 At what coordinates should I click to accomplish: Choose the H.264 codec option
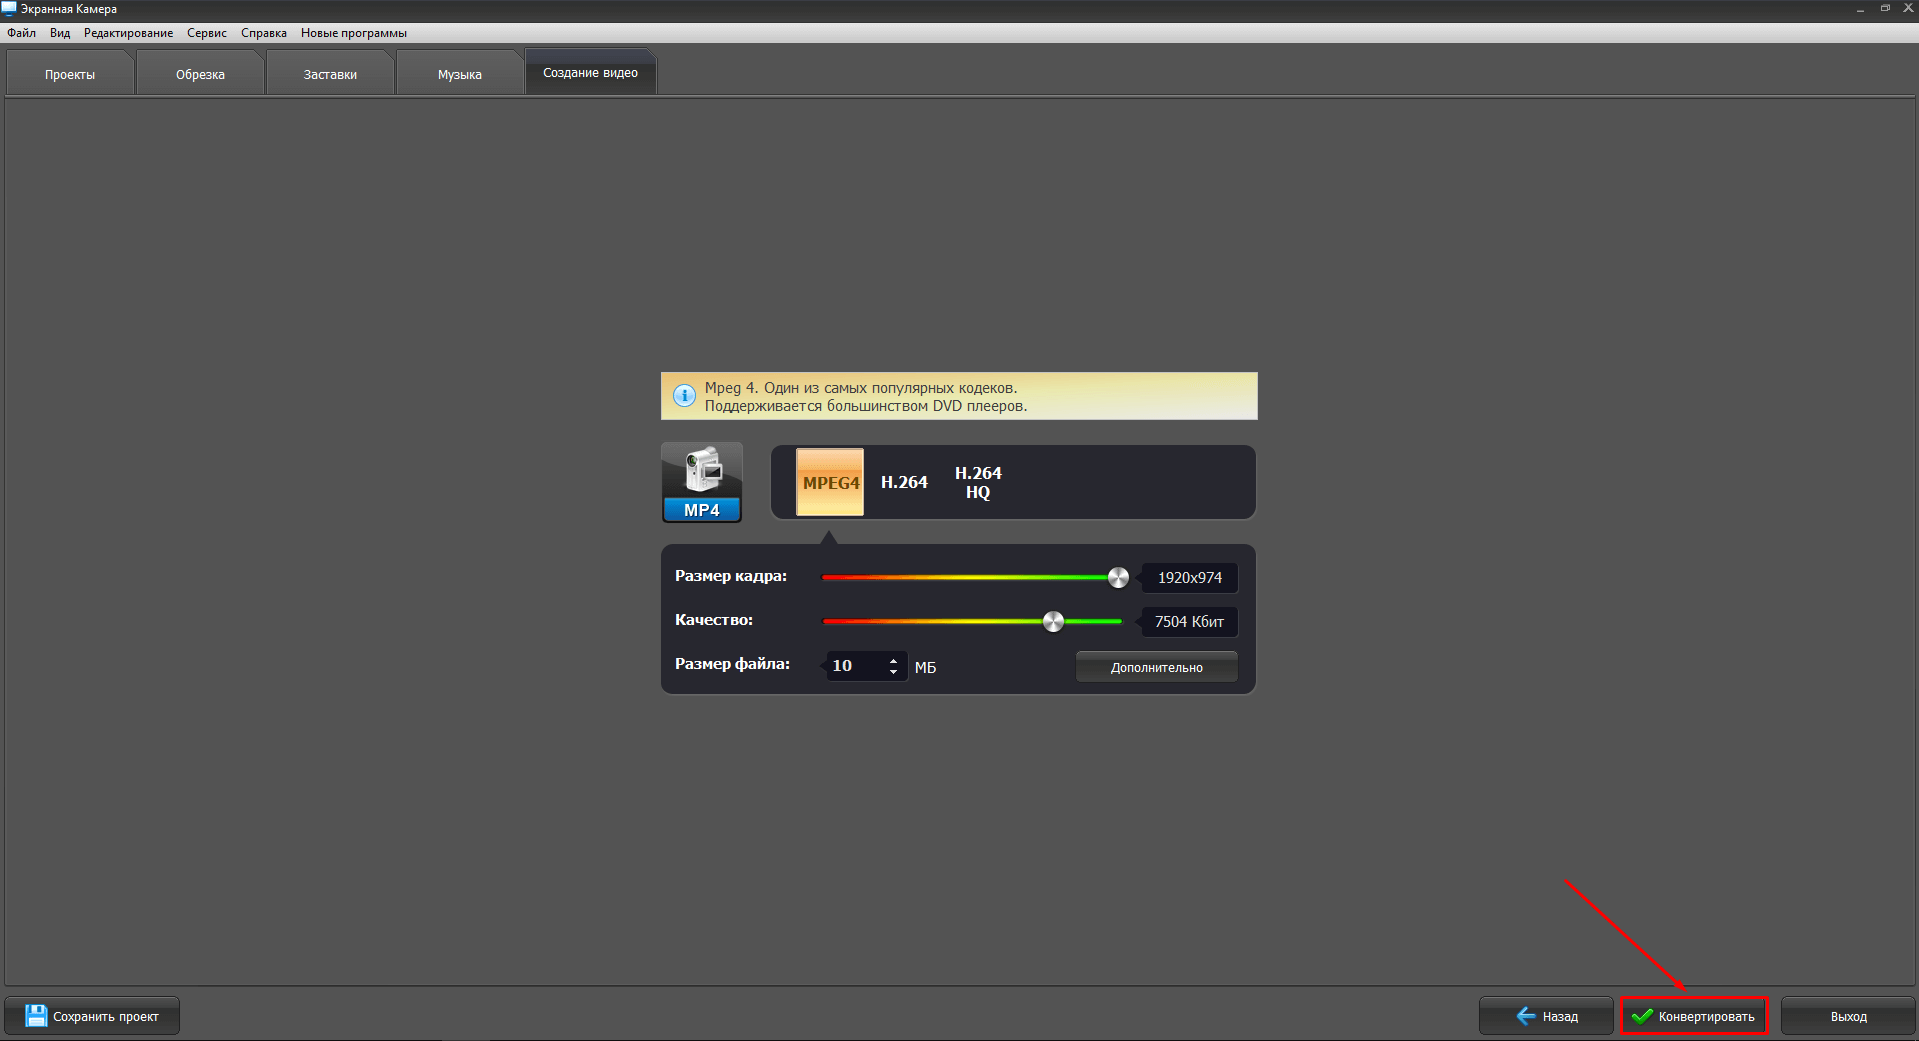click(904, 482)
